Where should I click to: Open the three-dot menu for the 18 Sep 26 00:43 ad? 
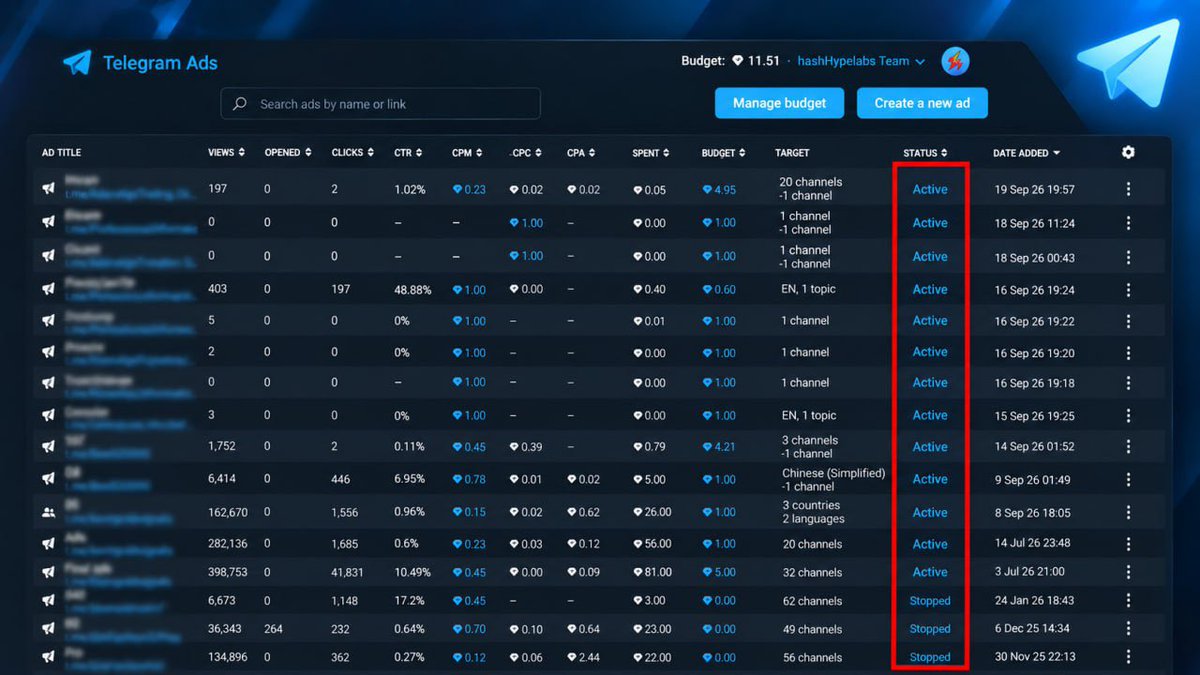1128,257
